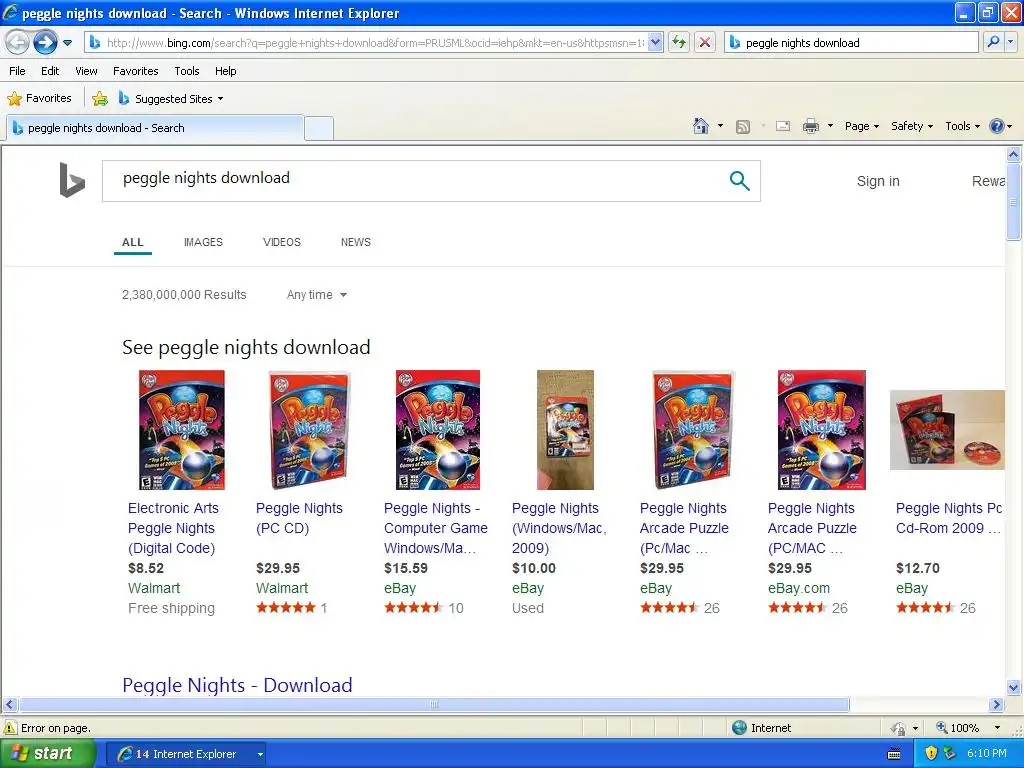Image resolution: width=1024 pixels, height=768 pixels.
Task: Open the View menu
Action: click(86, 71)
